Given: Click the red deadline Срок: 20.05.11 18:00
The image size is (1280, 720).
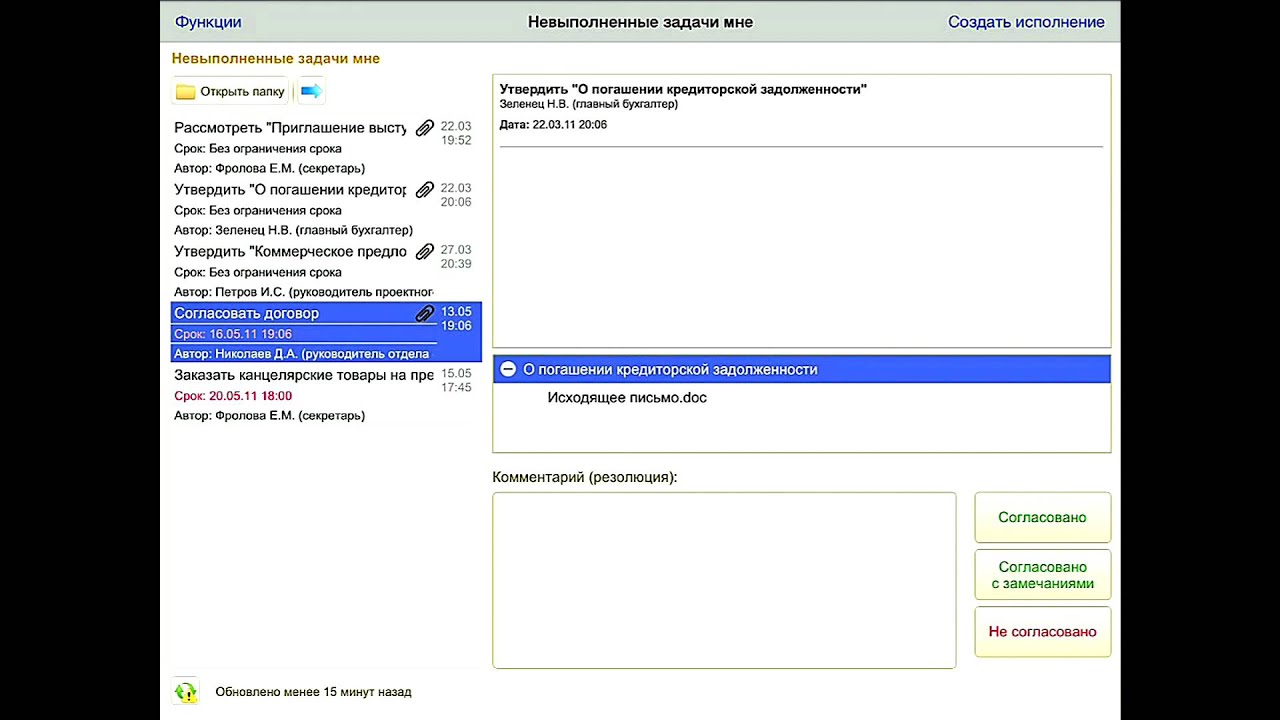Looking at the screenshot, I should (x=233, y=396).
